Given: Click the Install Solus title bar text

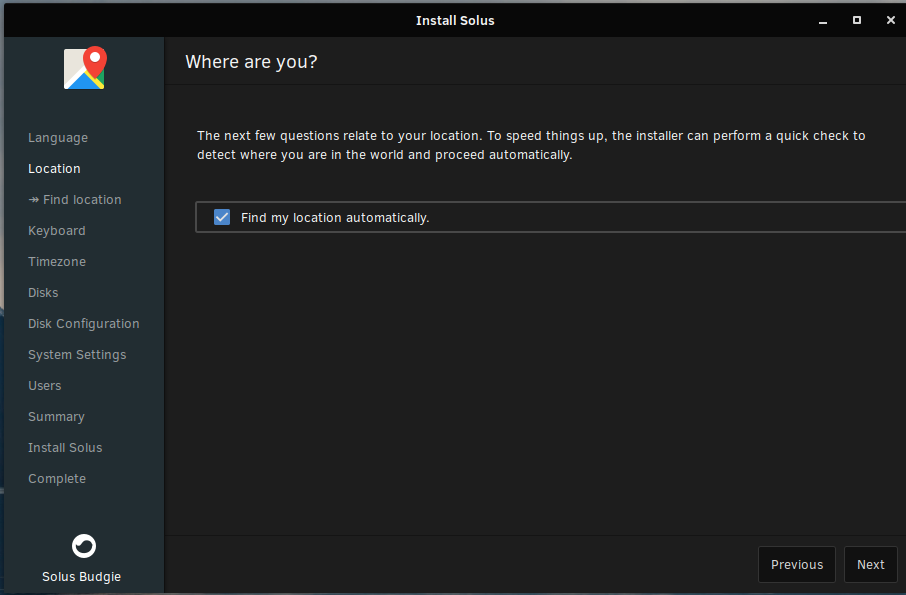Looking at the screenshot, I should [x=455, y=21].
